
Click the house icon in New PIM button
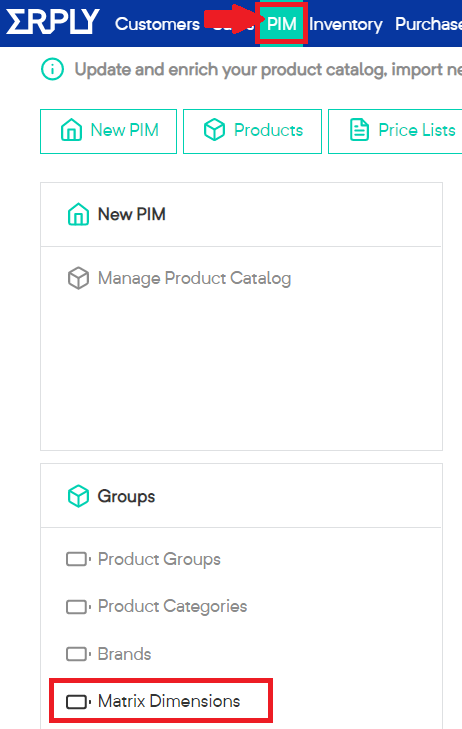(71, 130)
